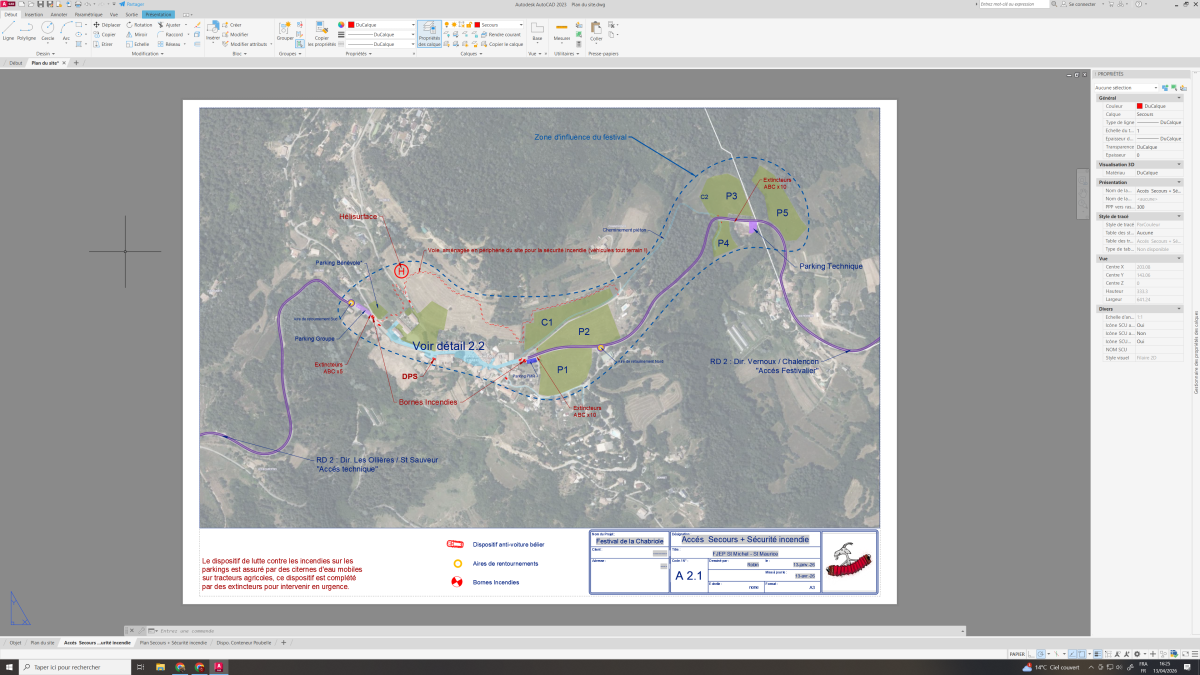
Task: Open the Secours layer dropdown
Action: [498, 24]
